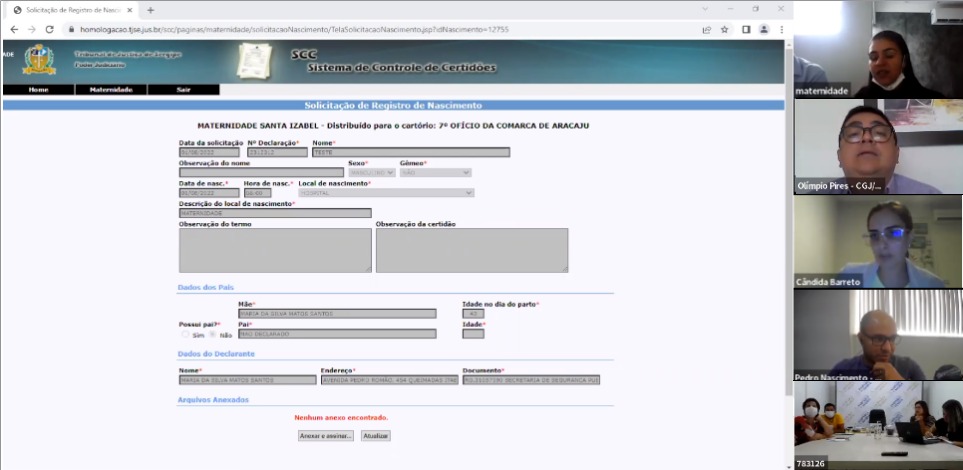Viewport: 963px width, 470px height.
Task: Open a new browser tab with plus icon
Action: pyautogui.click(x=151, y=9)
